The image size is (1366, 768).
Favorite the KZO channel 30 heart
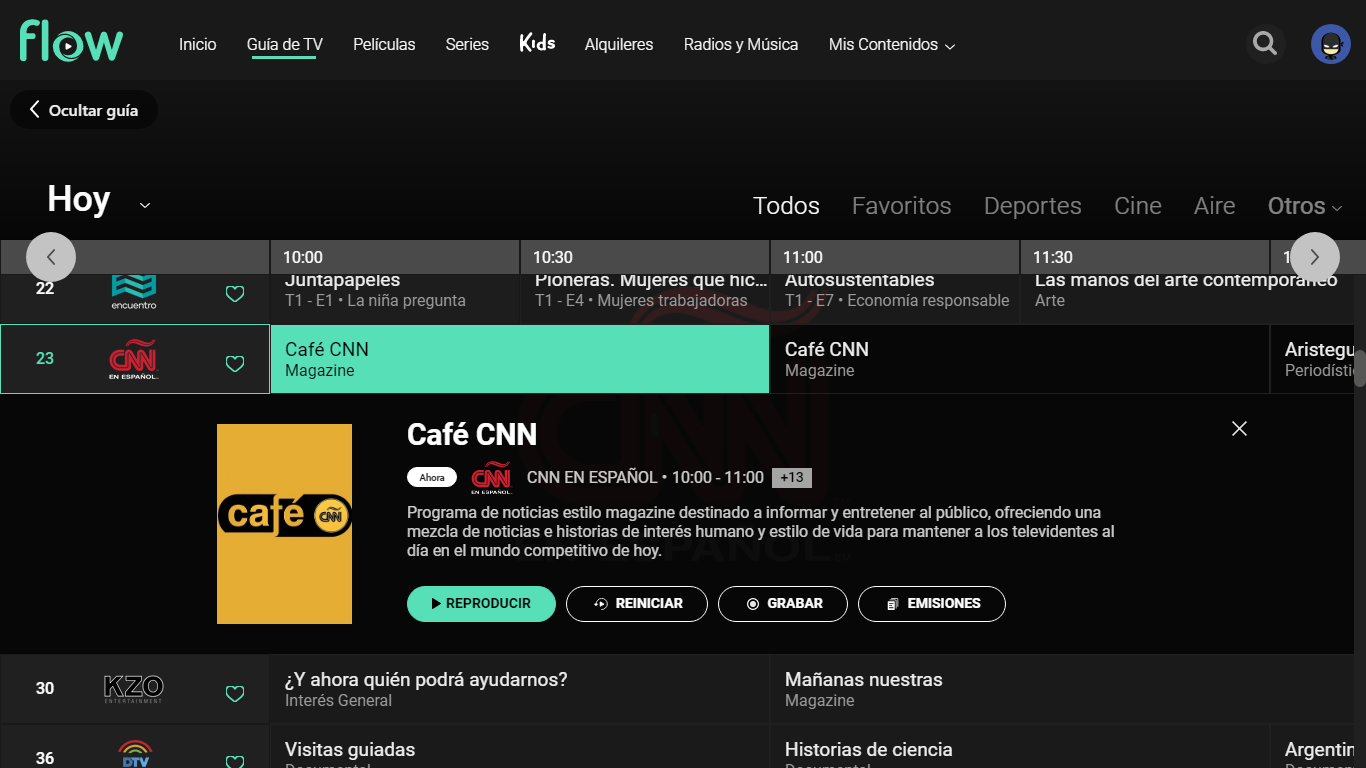(x=235, y=694)
